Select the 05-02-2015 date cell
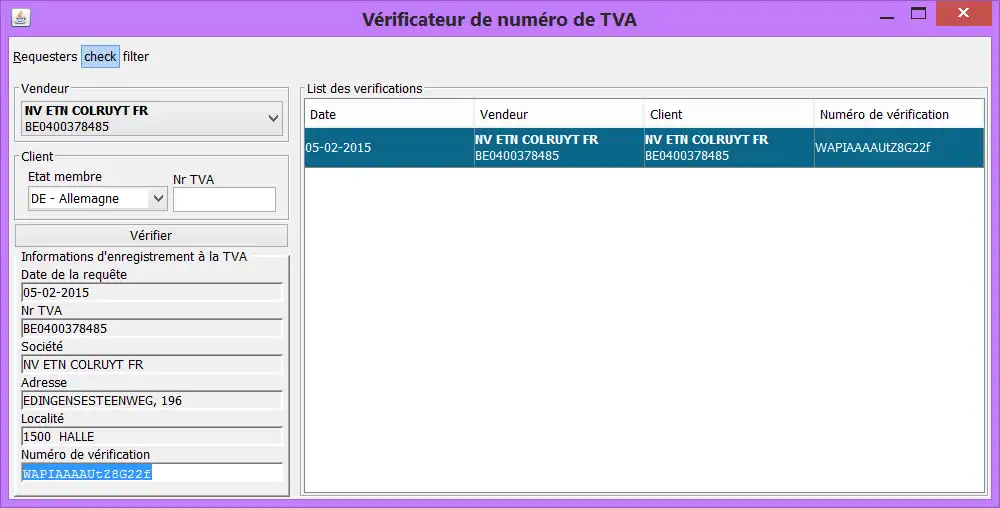 (389, 148)
